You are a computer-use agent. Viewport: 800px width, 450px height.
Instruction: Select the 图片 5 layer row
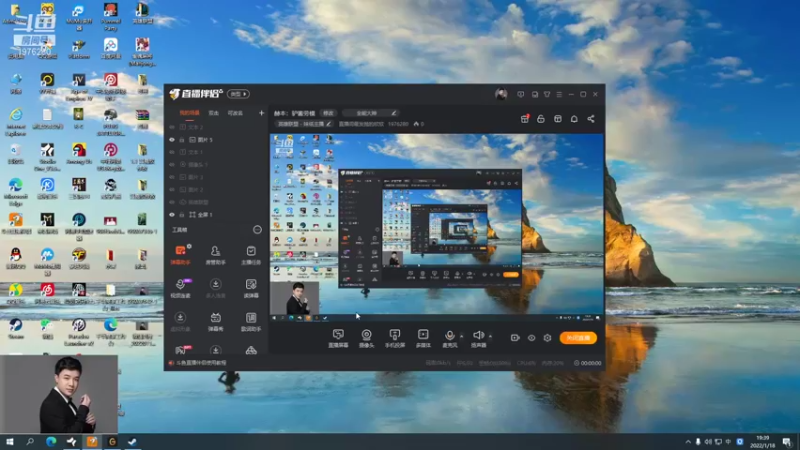(x=215, y=140)
